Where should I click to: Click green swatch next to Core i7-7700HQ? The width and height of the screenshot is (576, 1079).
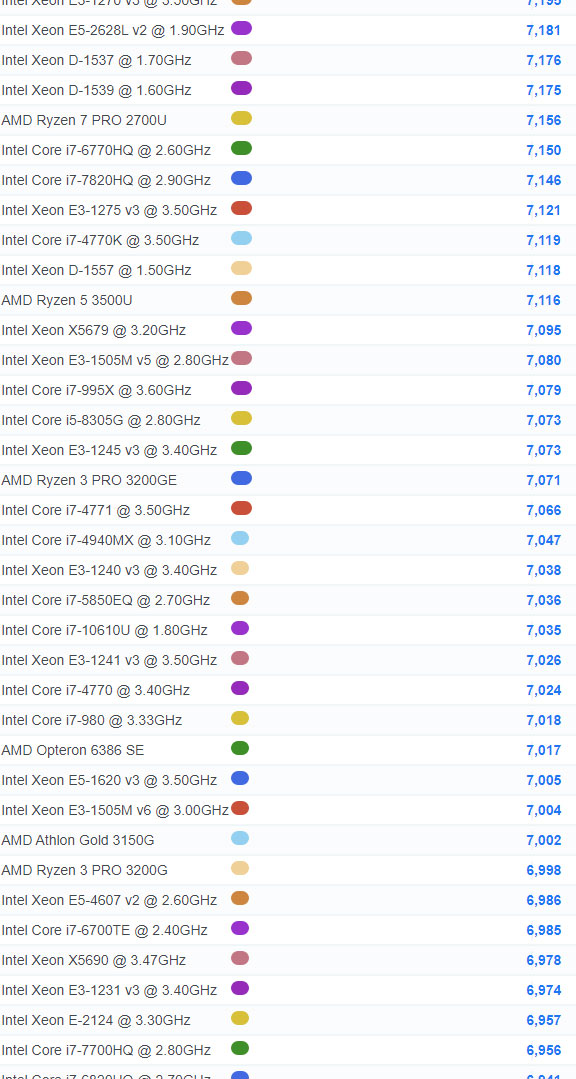click(240, 1048)
